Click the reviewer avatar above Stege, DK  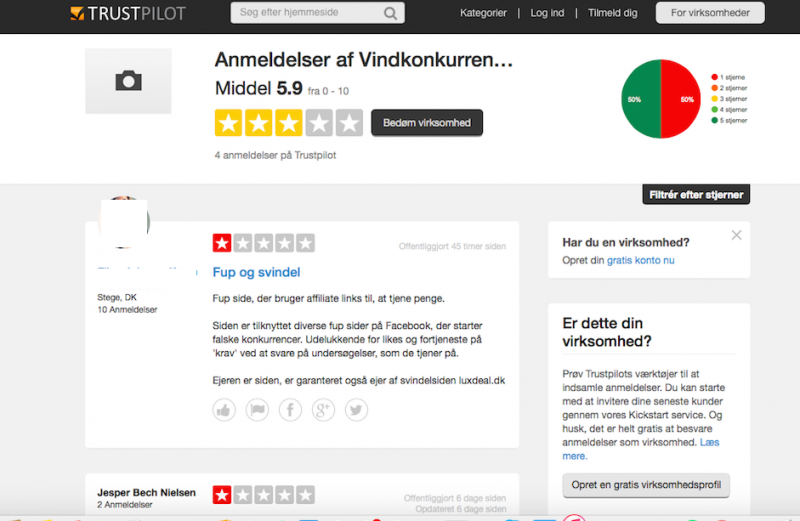(x=124, y=222)
